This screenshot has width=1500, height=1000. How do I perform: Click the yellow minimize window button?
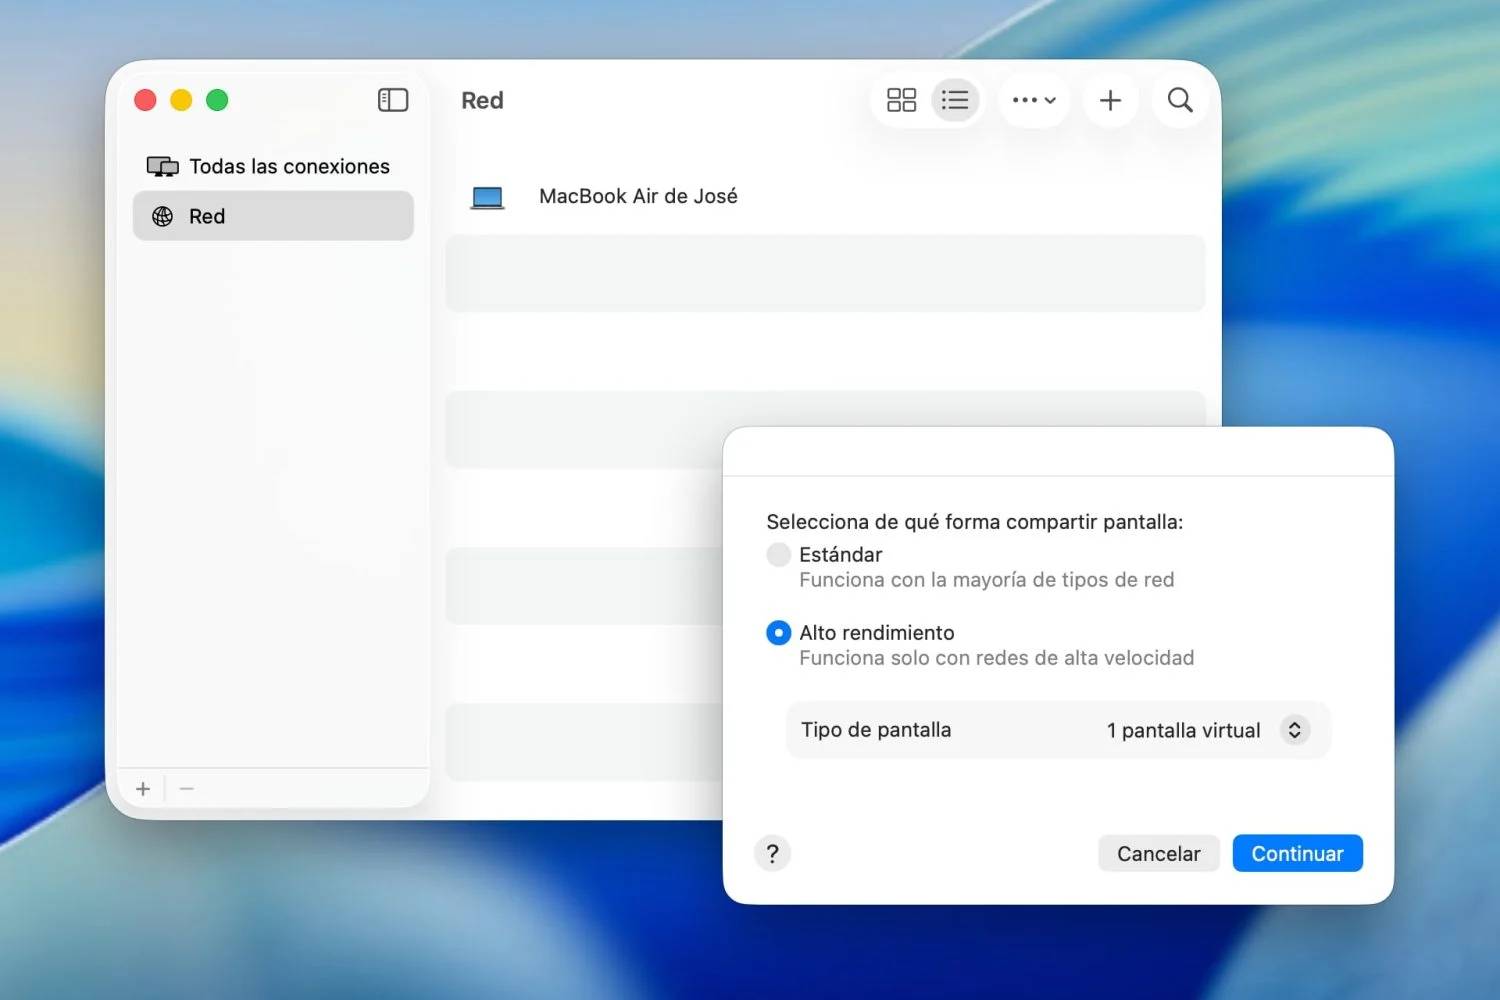tap(181, 100)
